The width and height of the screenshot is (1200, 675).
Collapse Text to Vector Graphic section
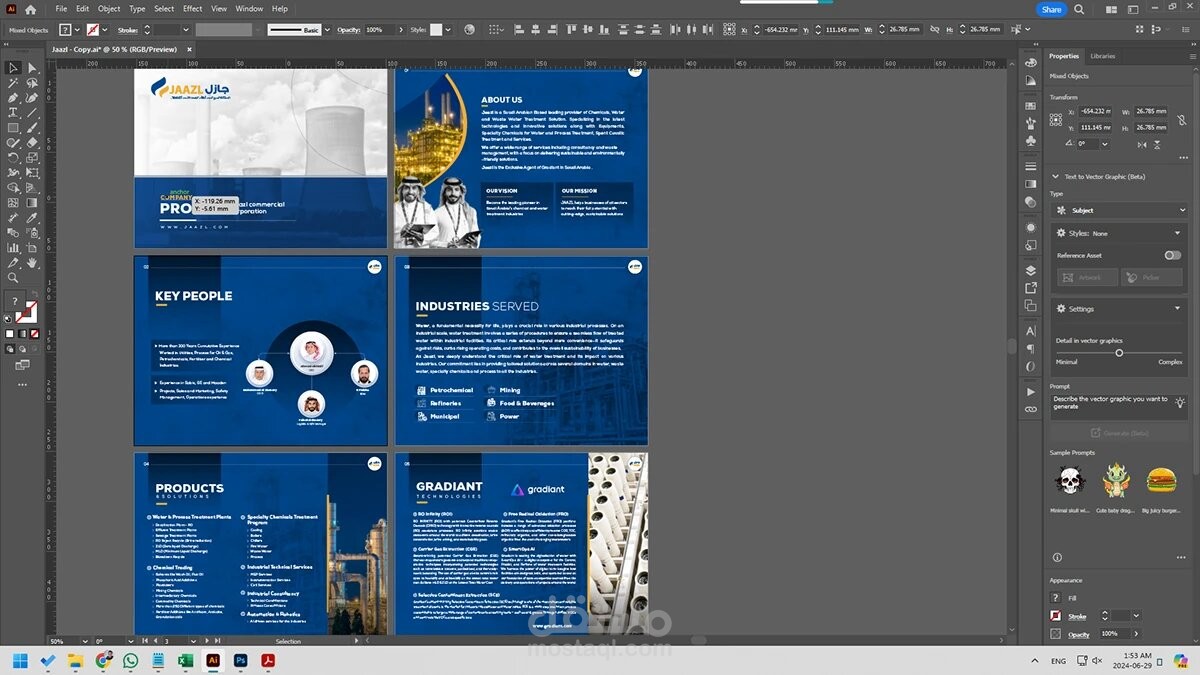[1055, 176]
